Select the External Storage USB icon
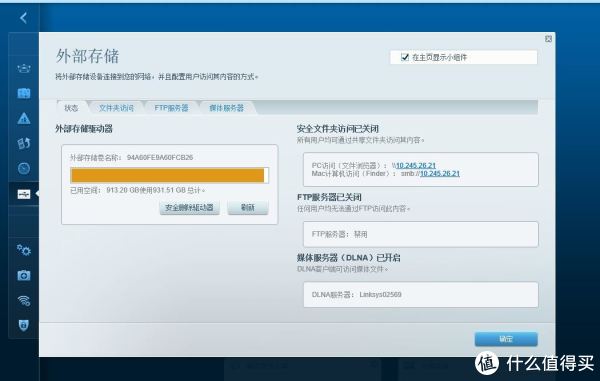 click(x=24, y=194)
